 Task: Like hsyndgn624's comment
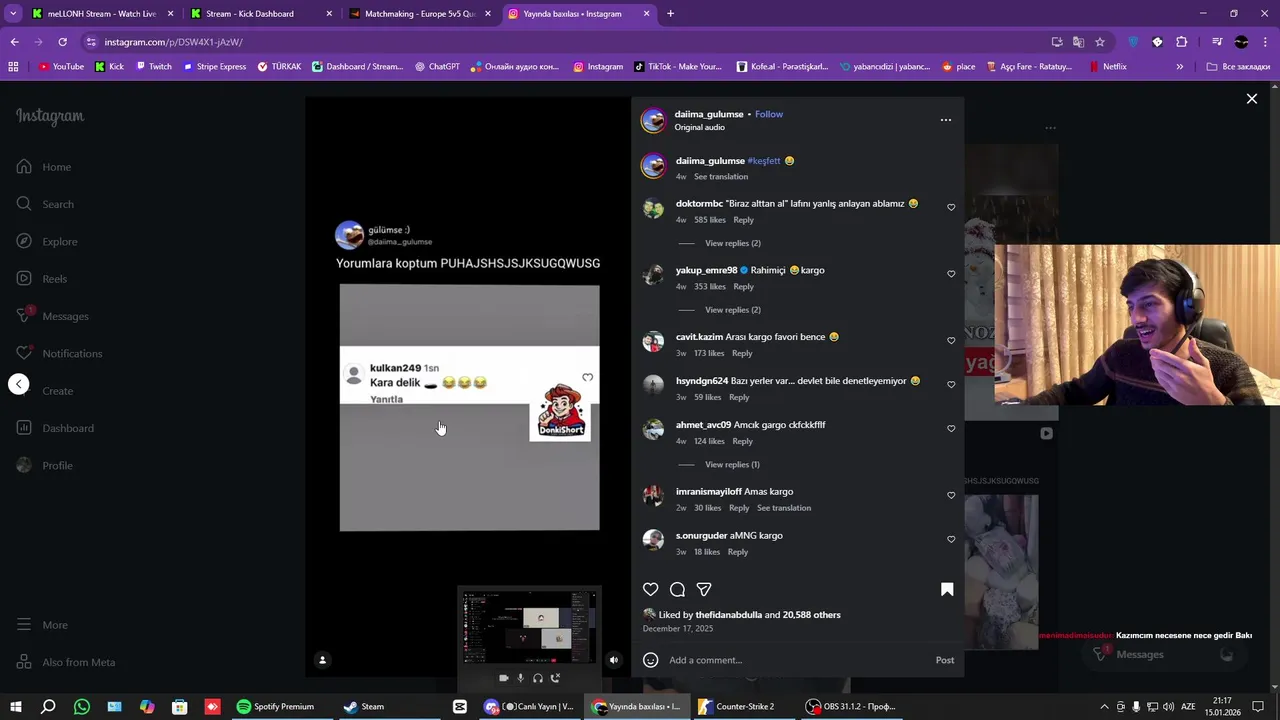(x=951, y=385)
